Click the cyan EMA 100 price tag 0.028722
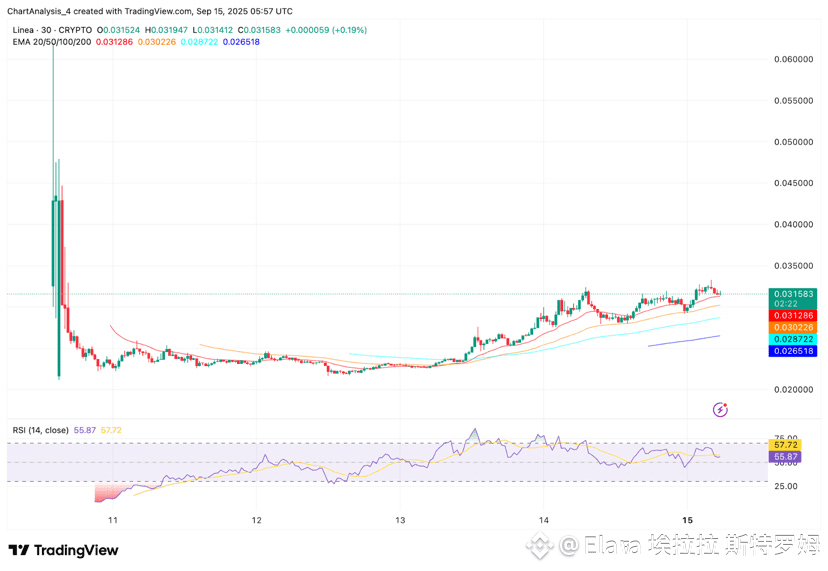The height and width of the screenshot is (571, 828). [x=793, y=339]
